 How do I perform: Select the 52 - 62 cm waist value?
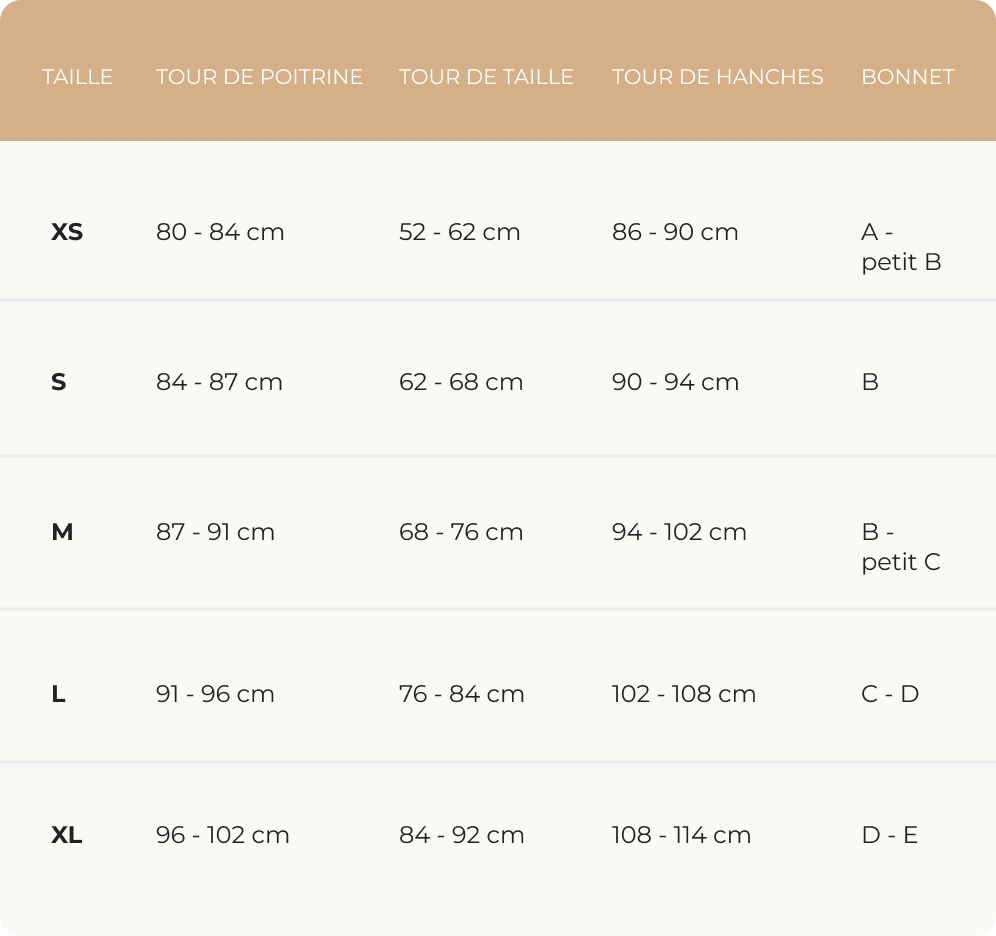point(459,232)
